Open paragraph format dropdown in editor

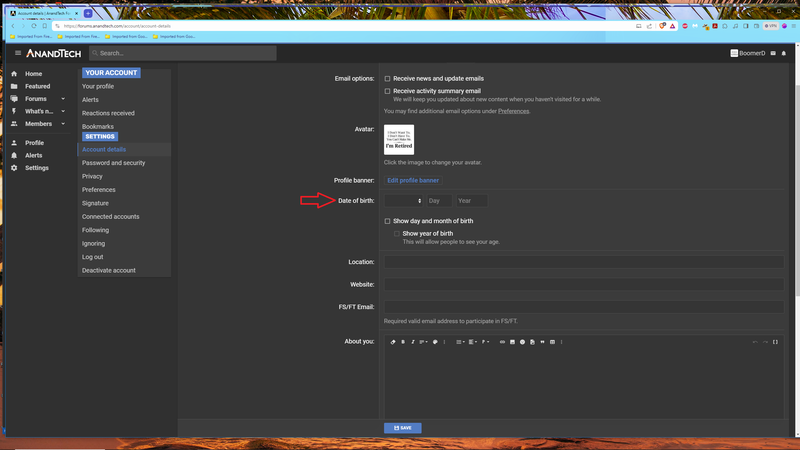[x=485, y=342]
